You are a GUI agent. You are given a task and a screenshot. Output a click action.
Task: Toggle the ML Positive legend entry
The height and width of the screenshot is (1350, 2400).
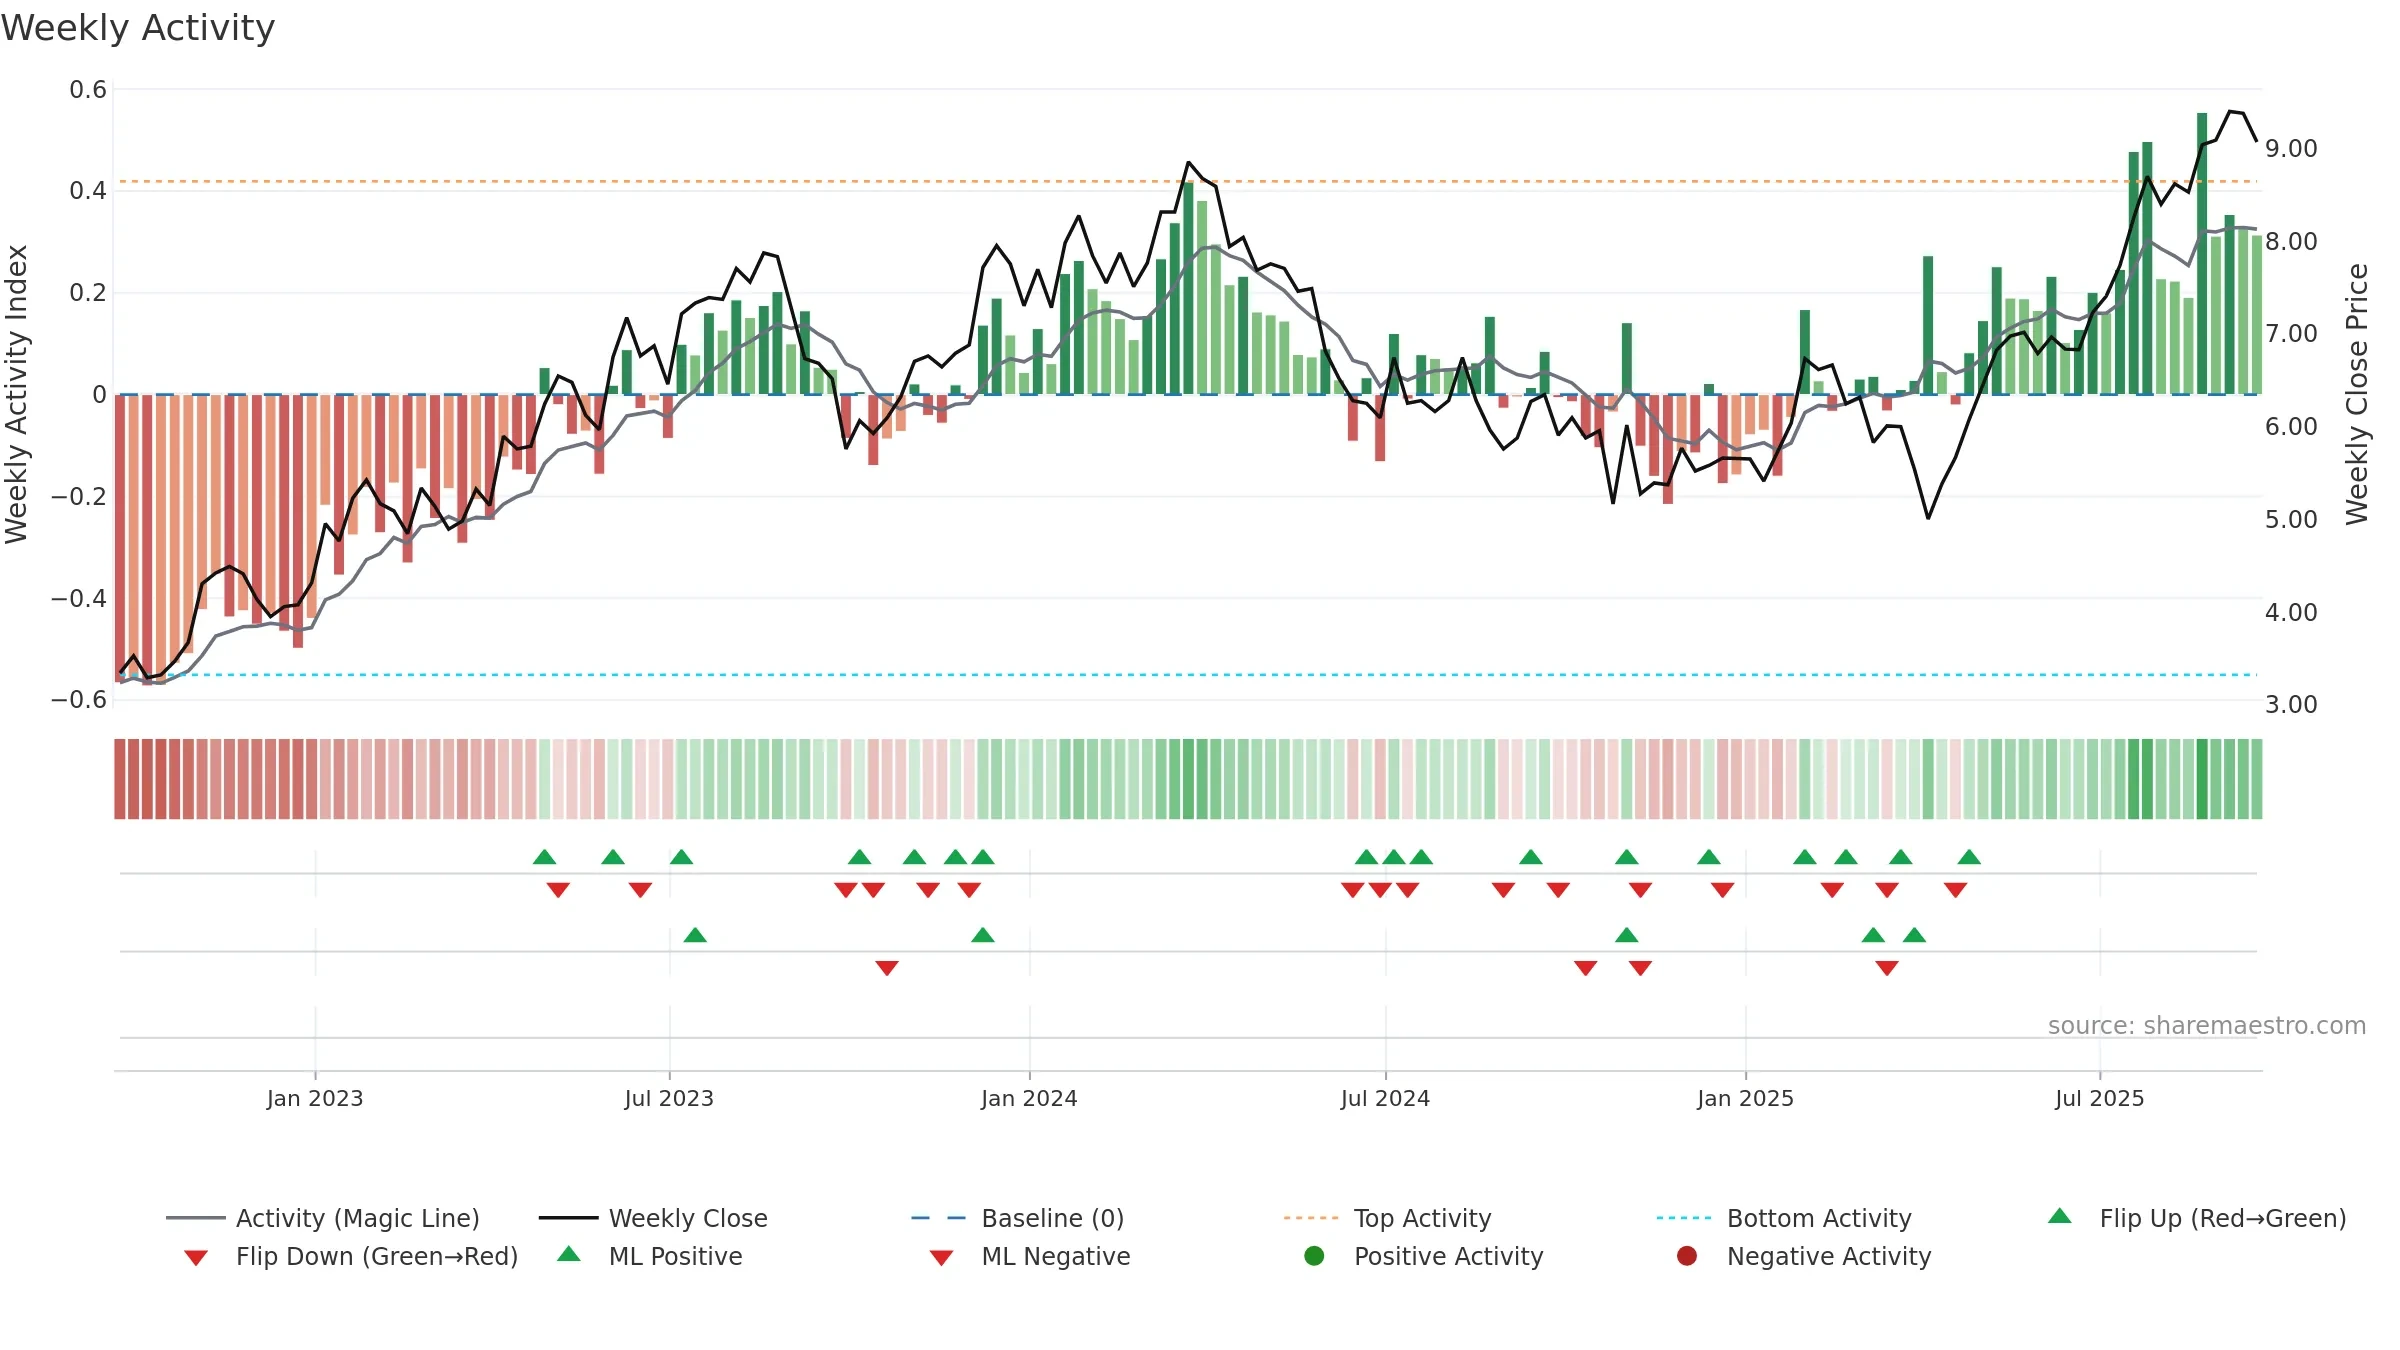[650, 1256]
